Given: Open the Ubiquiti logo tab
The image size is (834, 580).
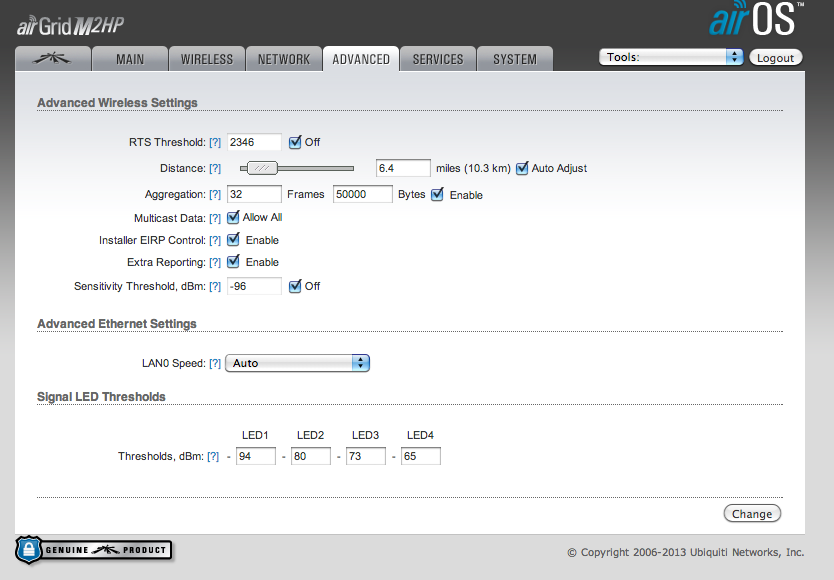Looking at the screenshot, I should click(x=53, y=59).
